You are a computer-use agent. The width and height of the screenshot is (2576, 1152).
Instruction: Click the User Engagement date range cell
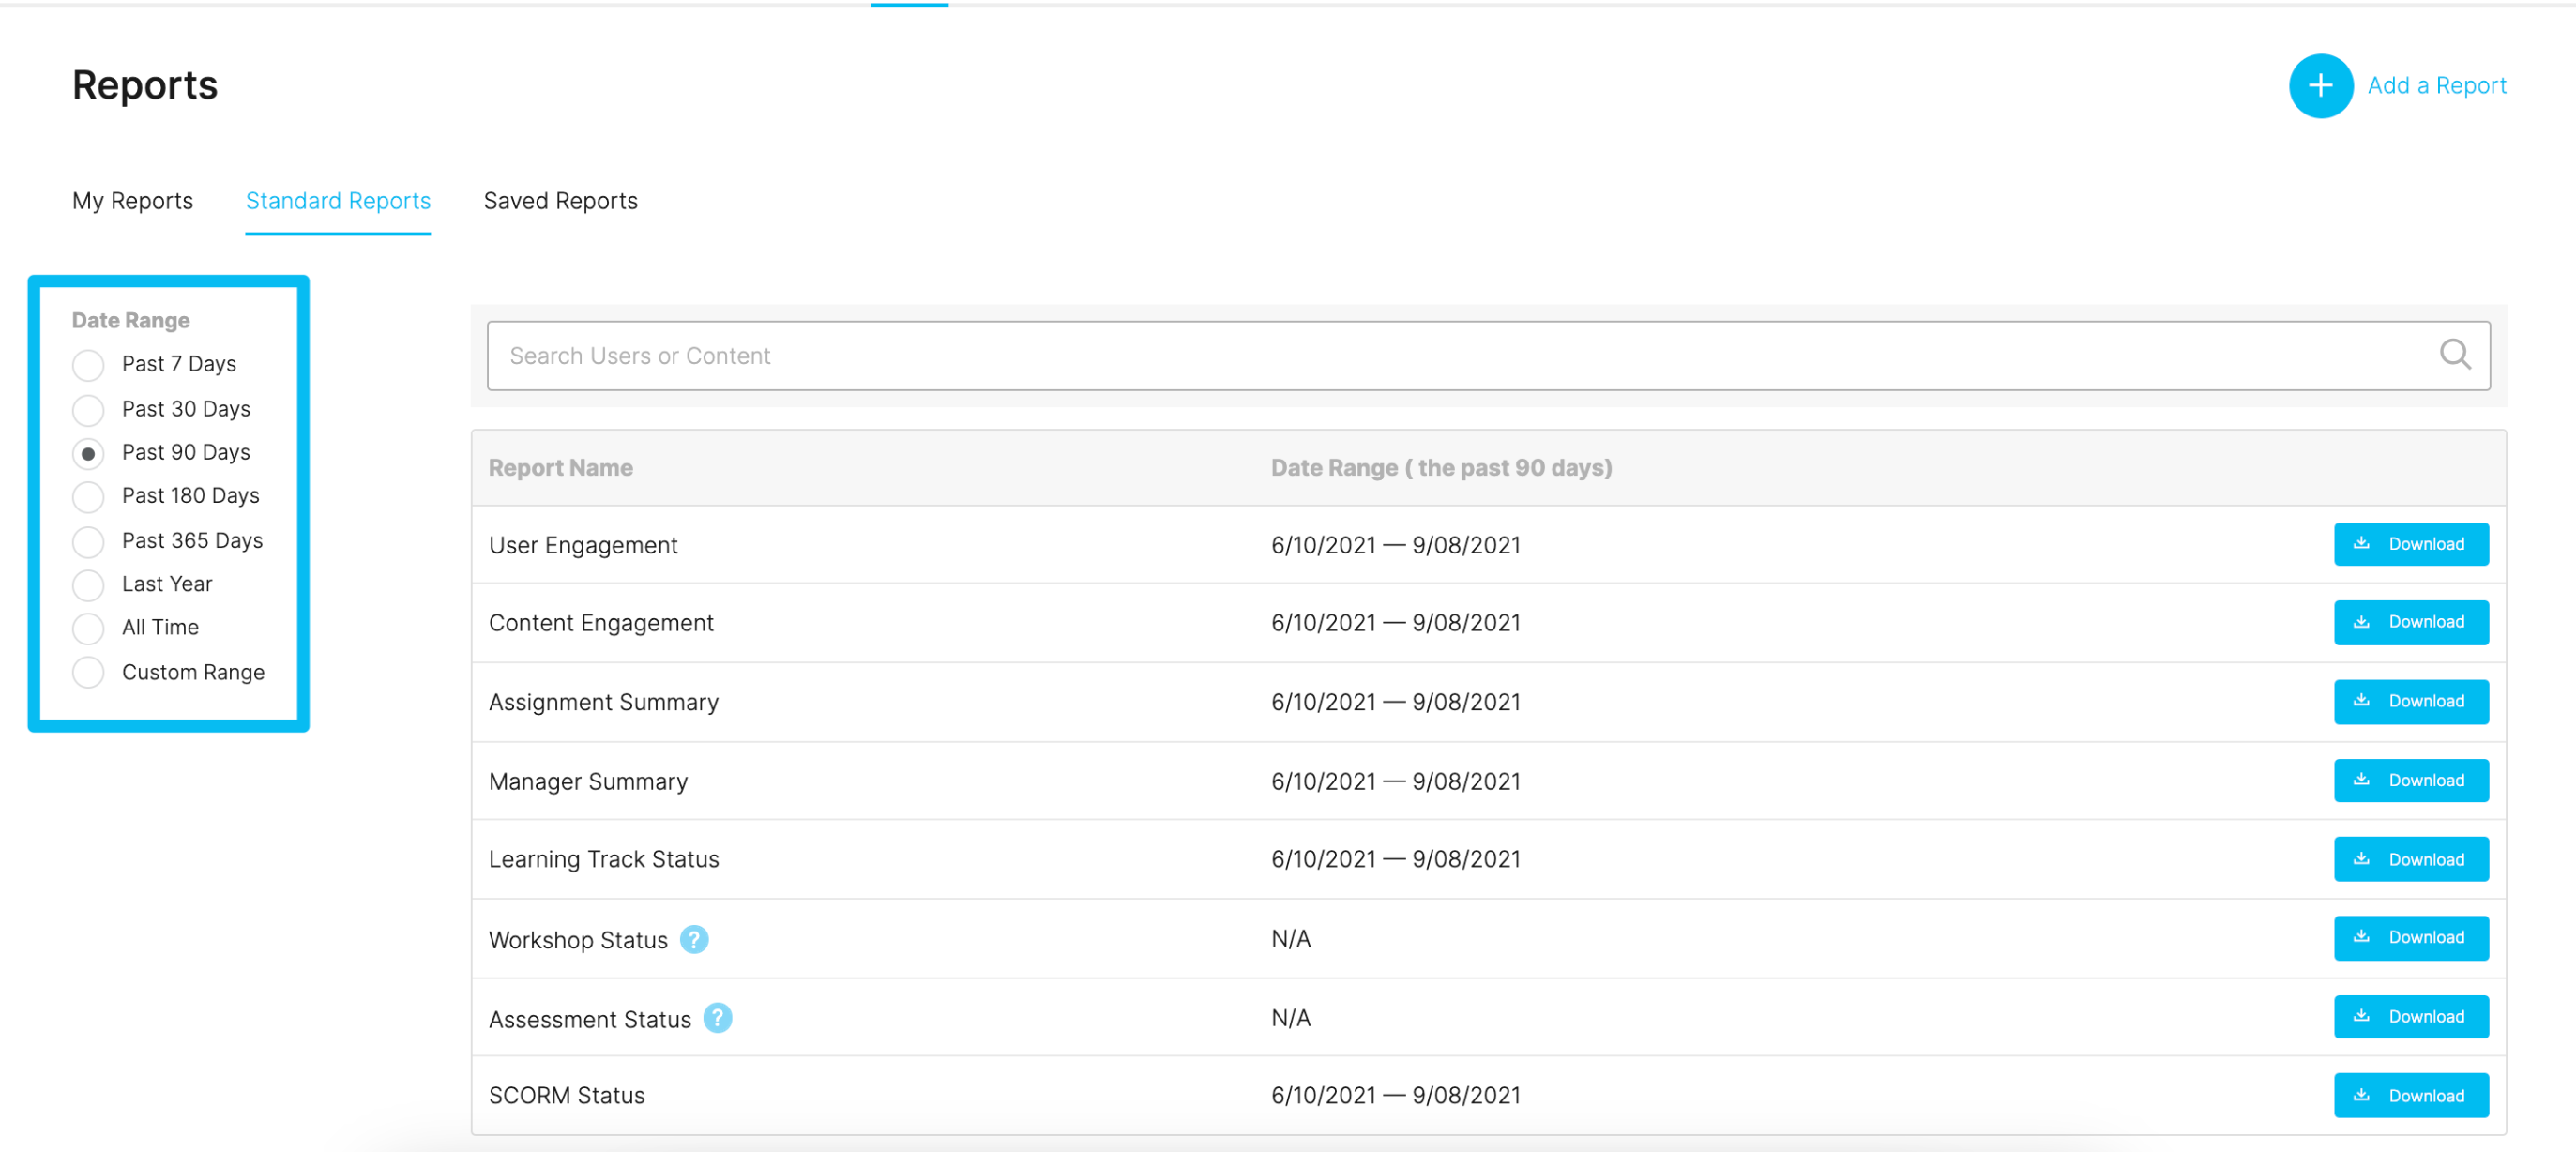click(x=1395, y=545)
